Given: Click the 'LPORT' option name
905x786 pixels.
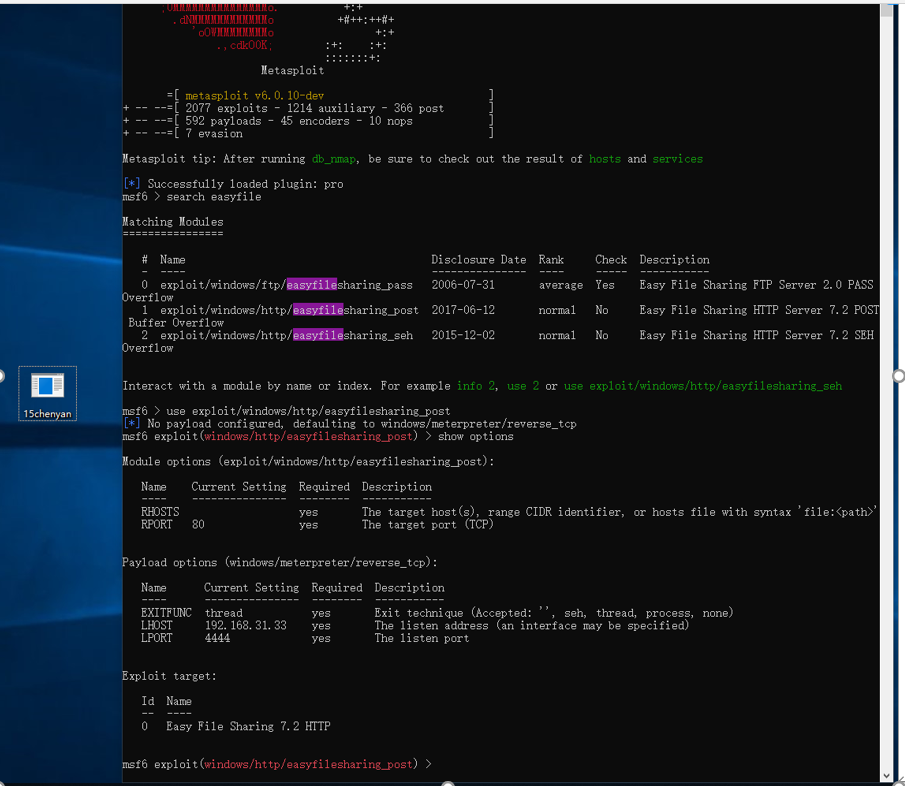Looking at the screenshot, I should (x=156, y=639).
